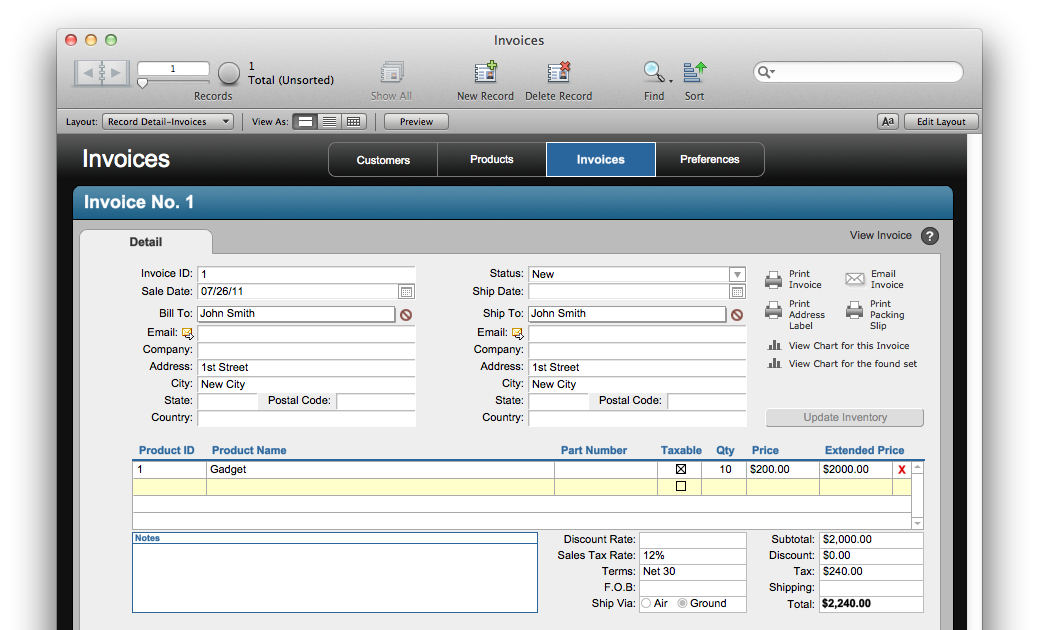Click the Sort toolbar icon

[694, 72]
